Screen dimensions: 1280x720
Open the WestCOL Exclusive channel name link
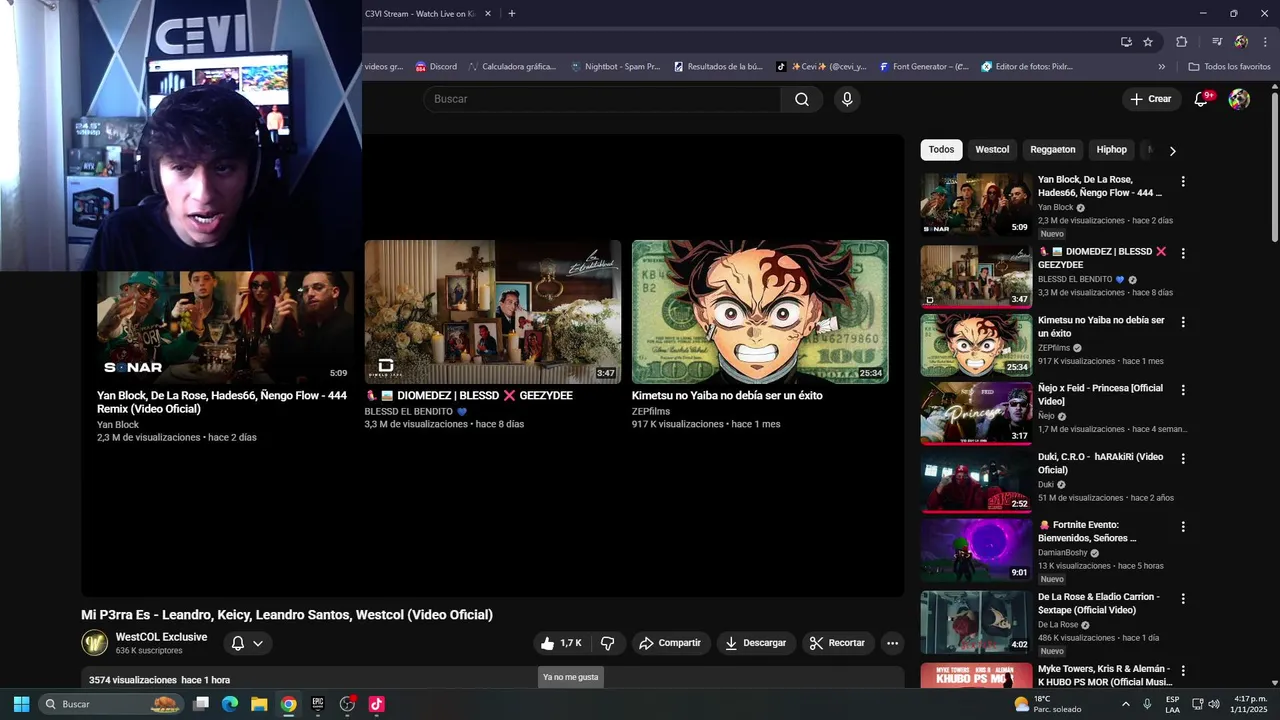tap(161, 637)
